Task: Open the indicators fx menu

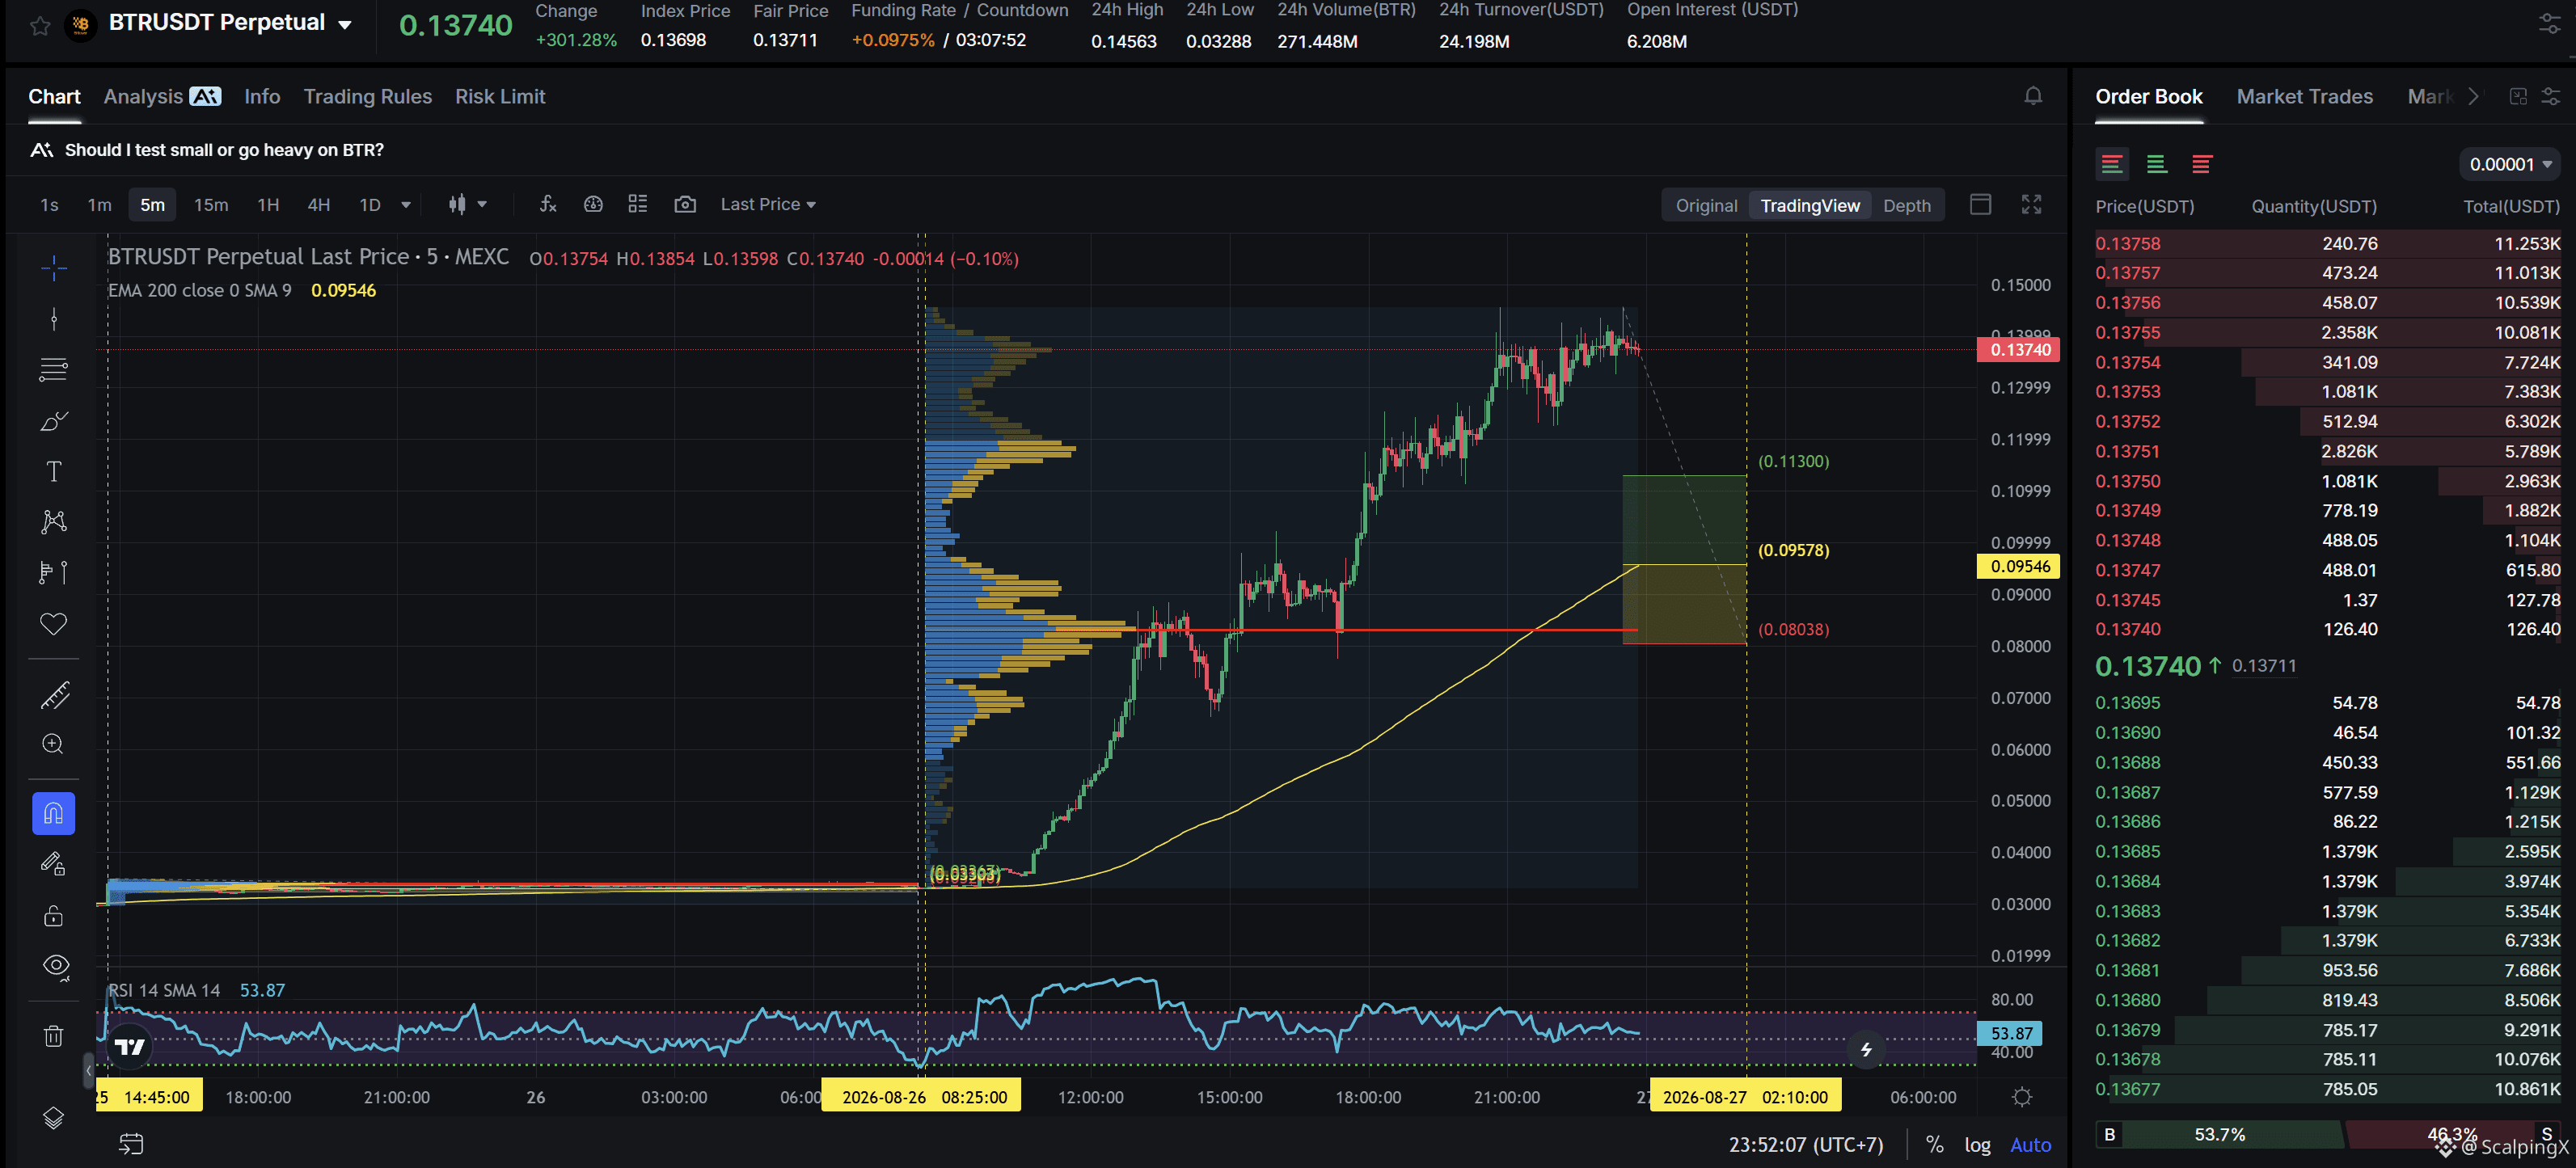Action: coord(548,204)
